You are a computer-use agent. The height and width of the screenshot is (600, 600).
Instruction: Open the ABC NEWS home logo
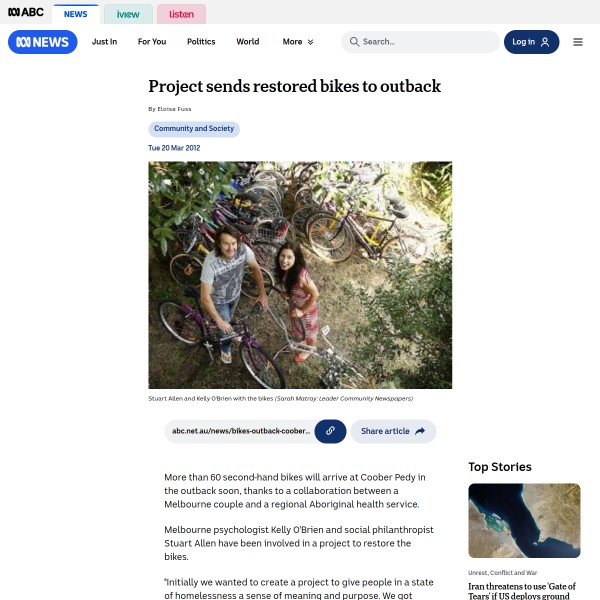tap(42, 42)
